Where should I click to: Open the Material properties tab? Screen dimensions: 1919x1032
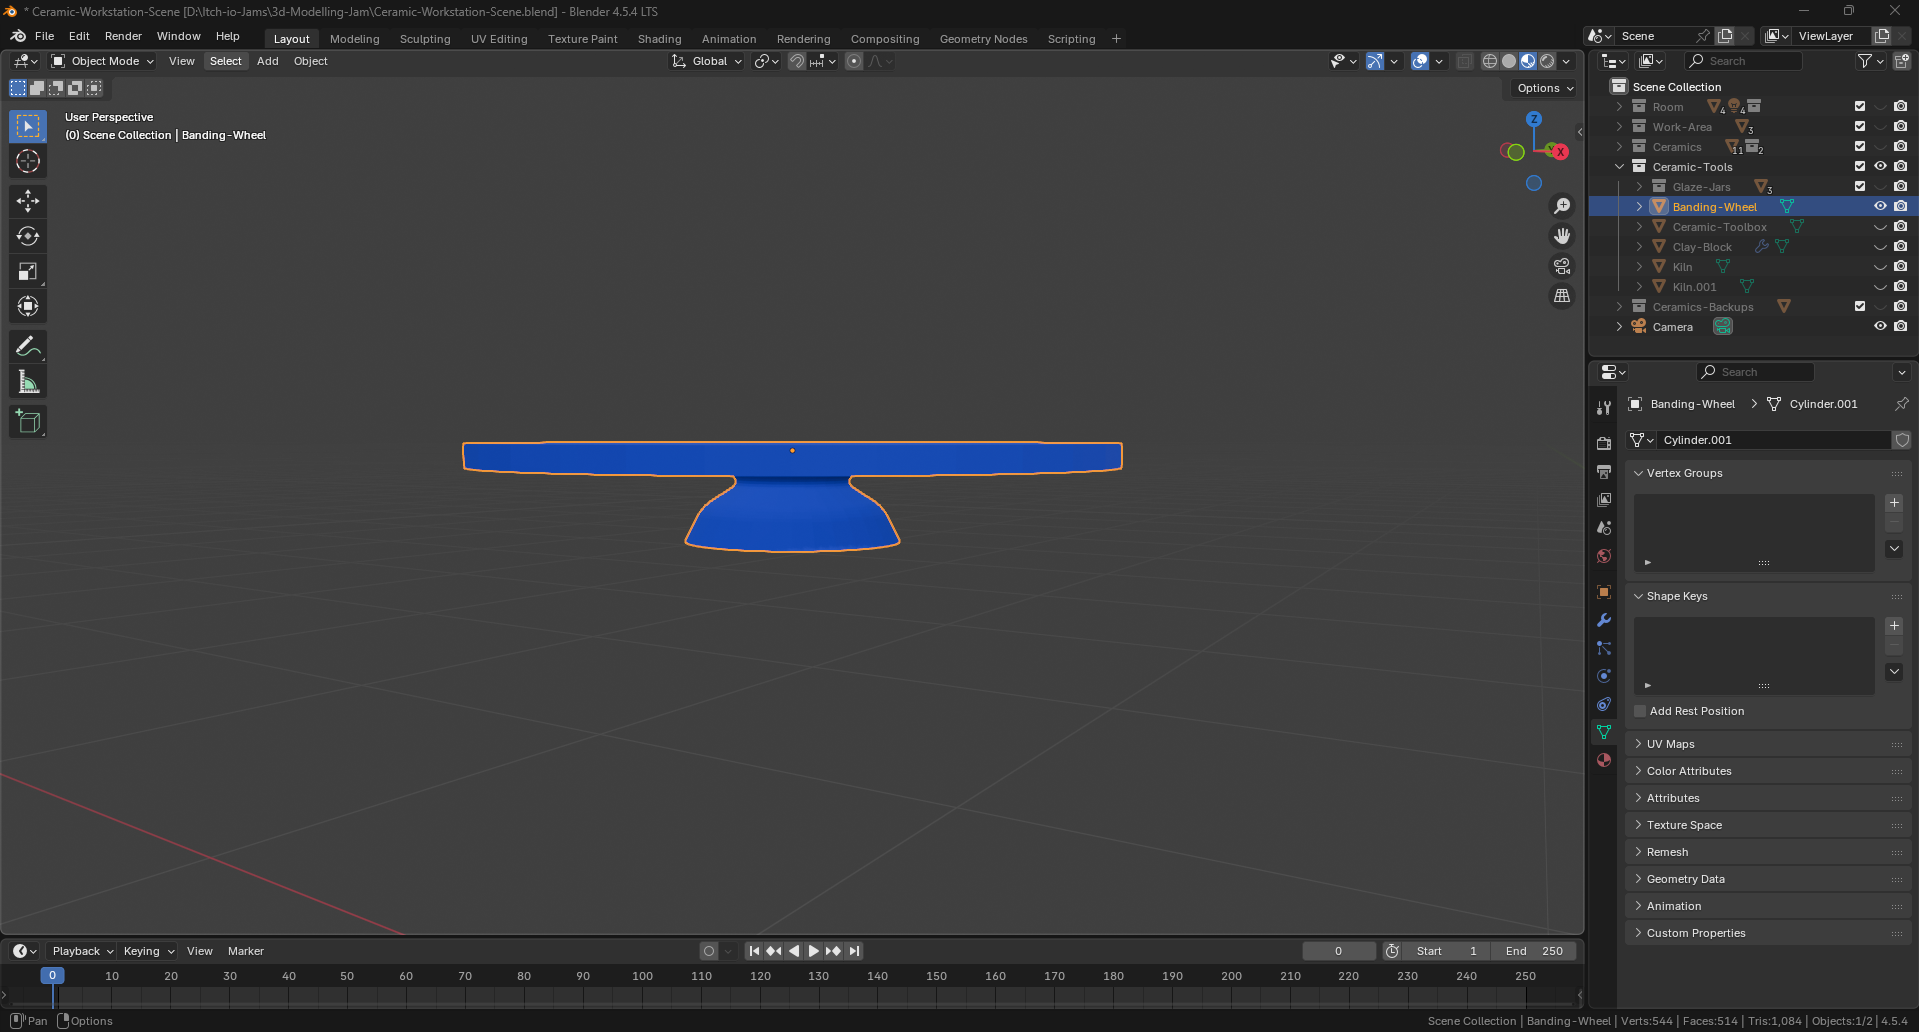(x=1604, y=760)
